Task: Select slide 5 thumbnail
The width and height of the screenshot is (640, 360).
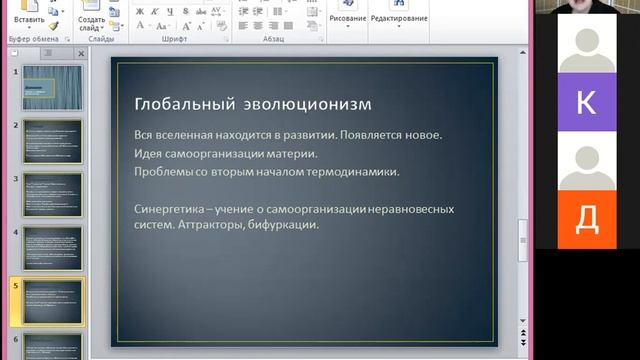Action: [52, 302]
